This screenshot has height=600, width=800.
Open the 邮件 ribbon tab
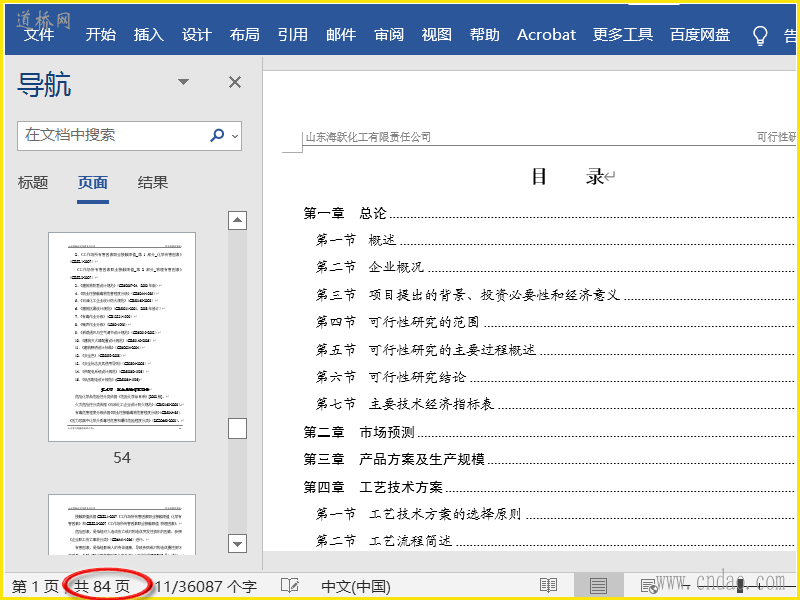(341, 35)
